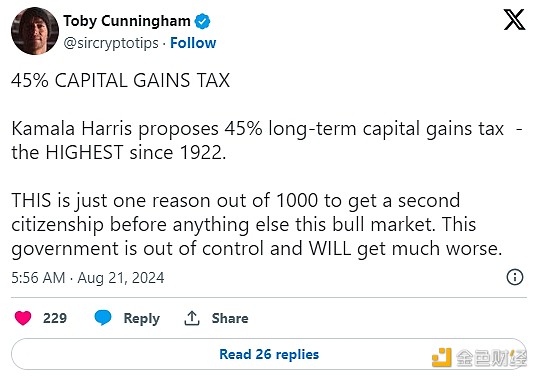Open the @sircryptotips handle
This screenshot has width=538, height=378.
[111, 44]
